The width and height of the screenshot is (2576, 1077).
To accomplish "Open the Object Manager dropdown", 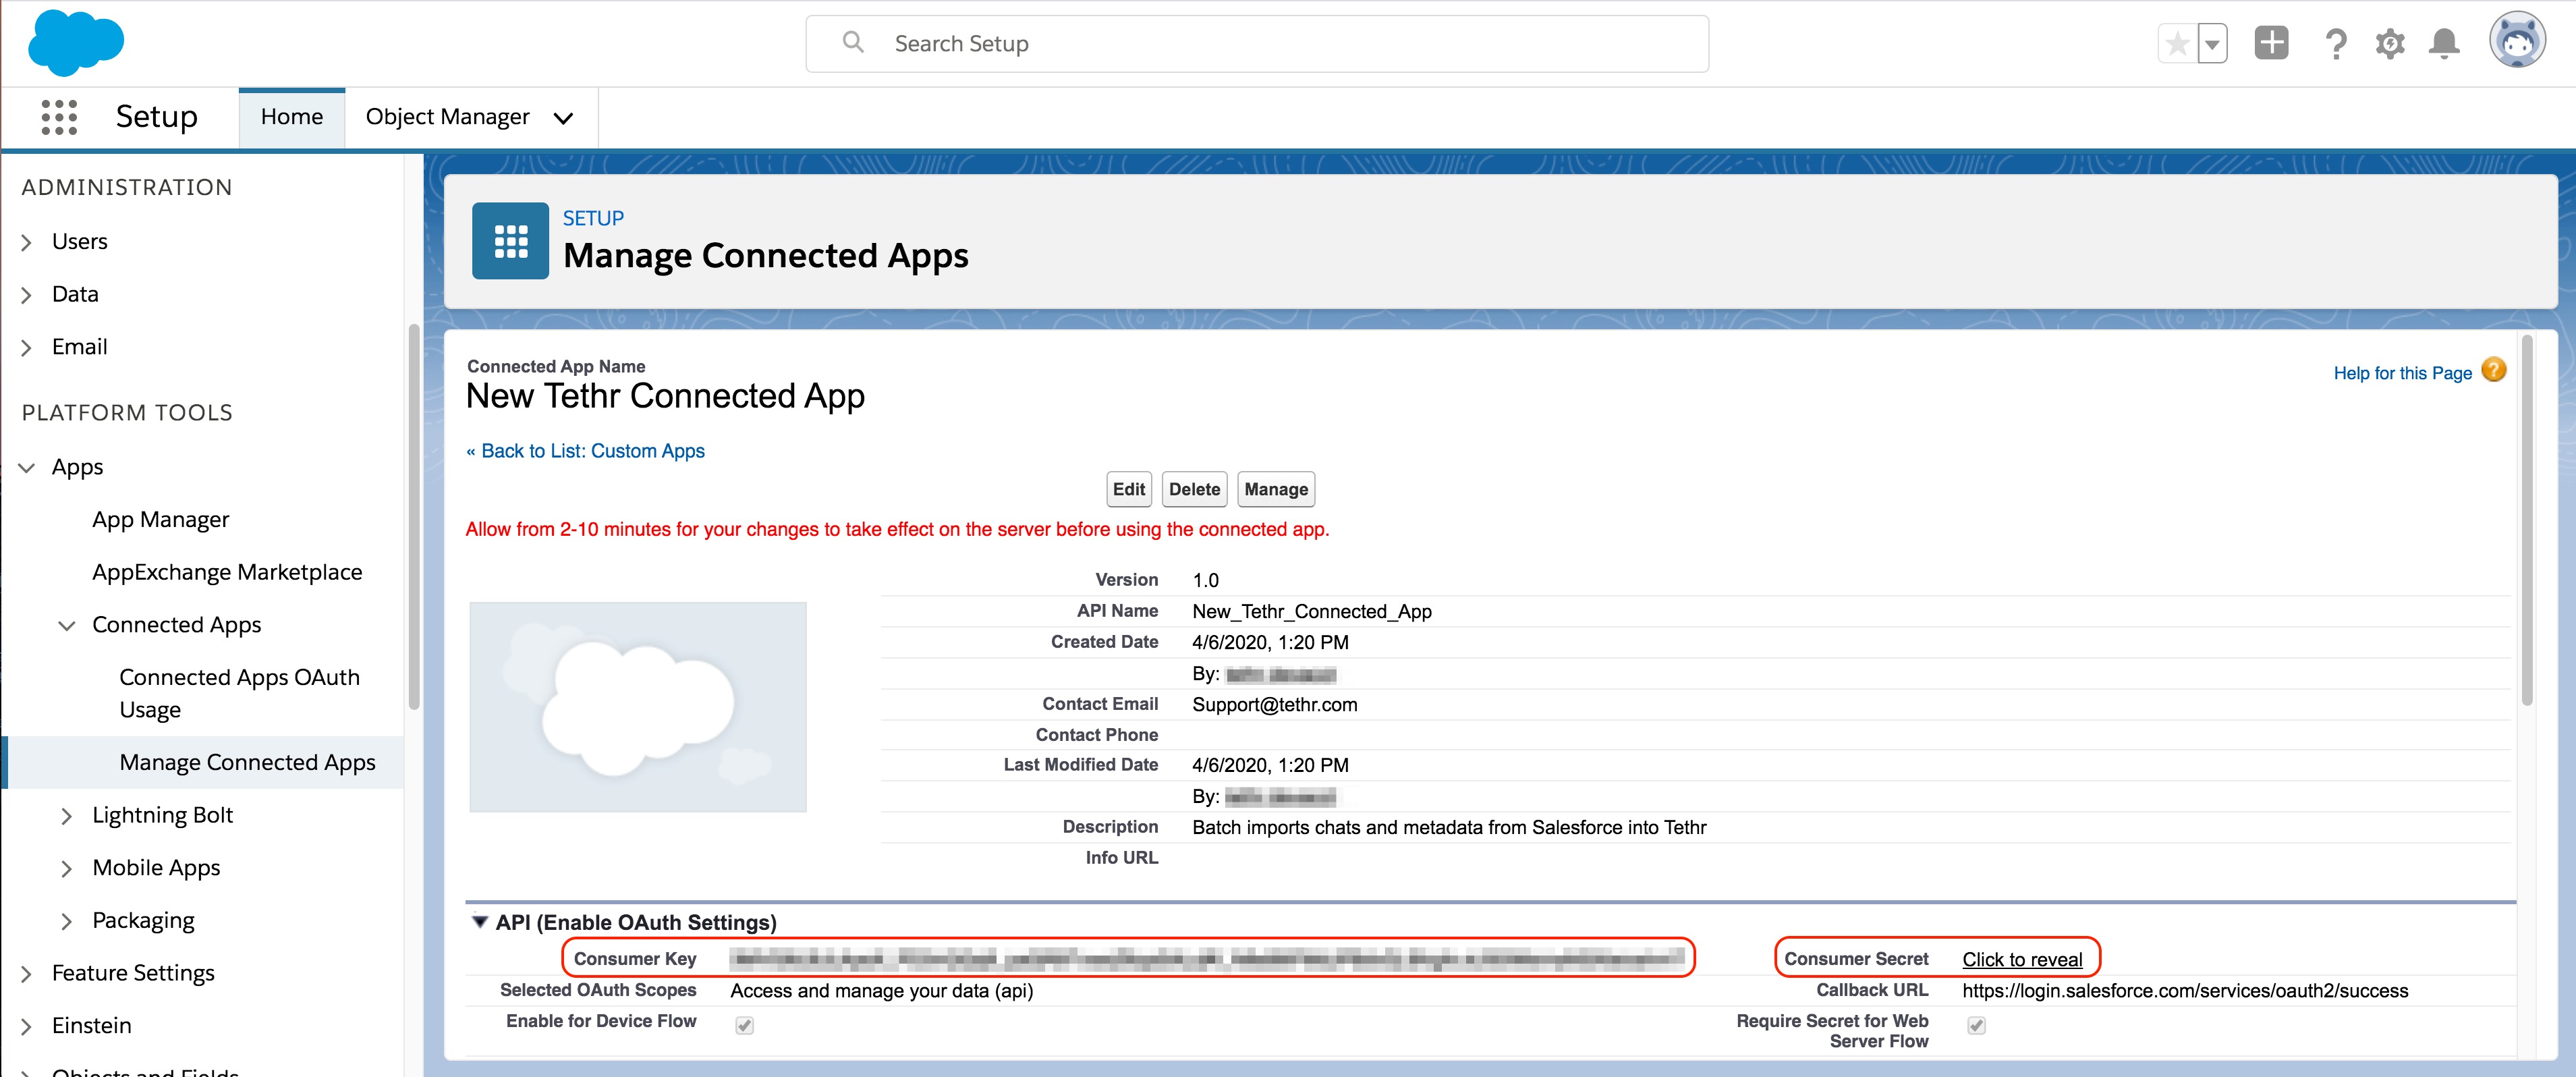I will tap(563, 117).
